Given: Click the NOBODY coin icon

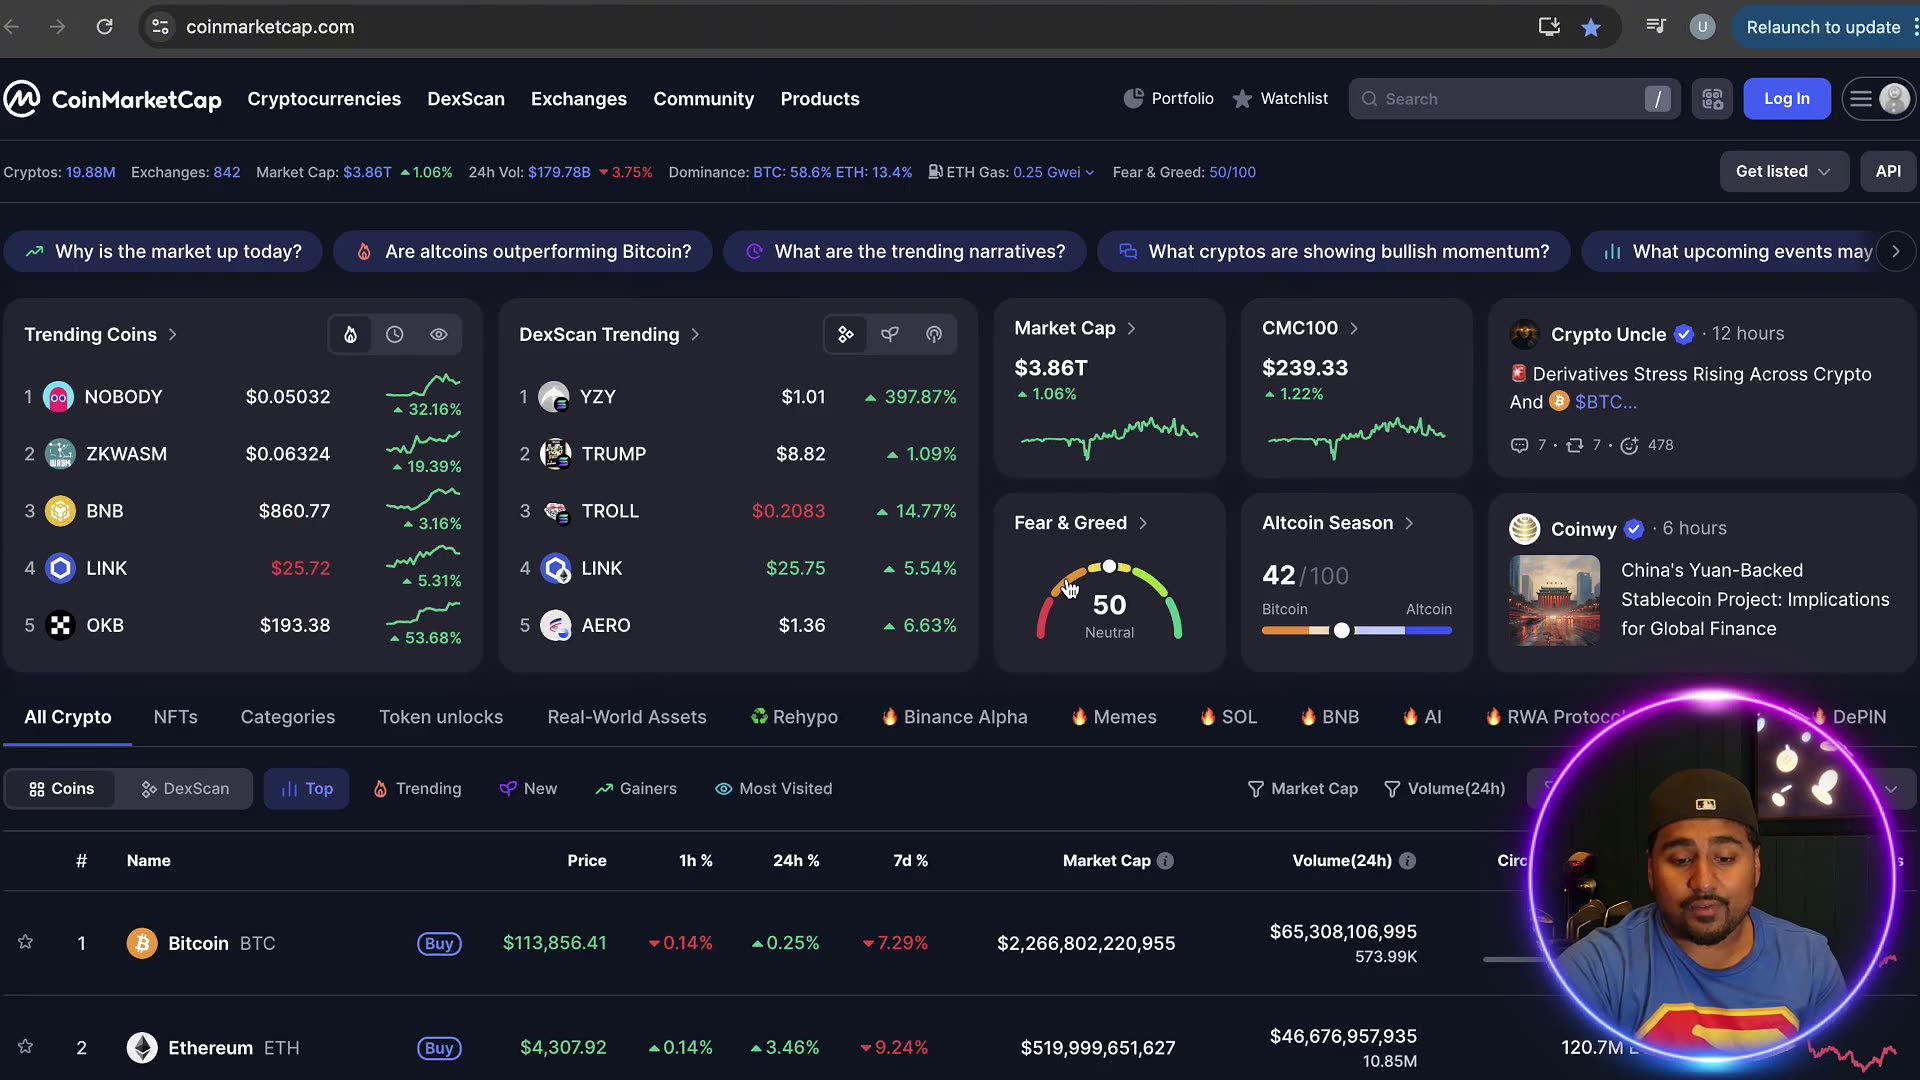Looking at the screenshot, I should coord(59,397).
